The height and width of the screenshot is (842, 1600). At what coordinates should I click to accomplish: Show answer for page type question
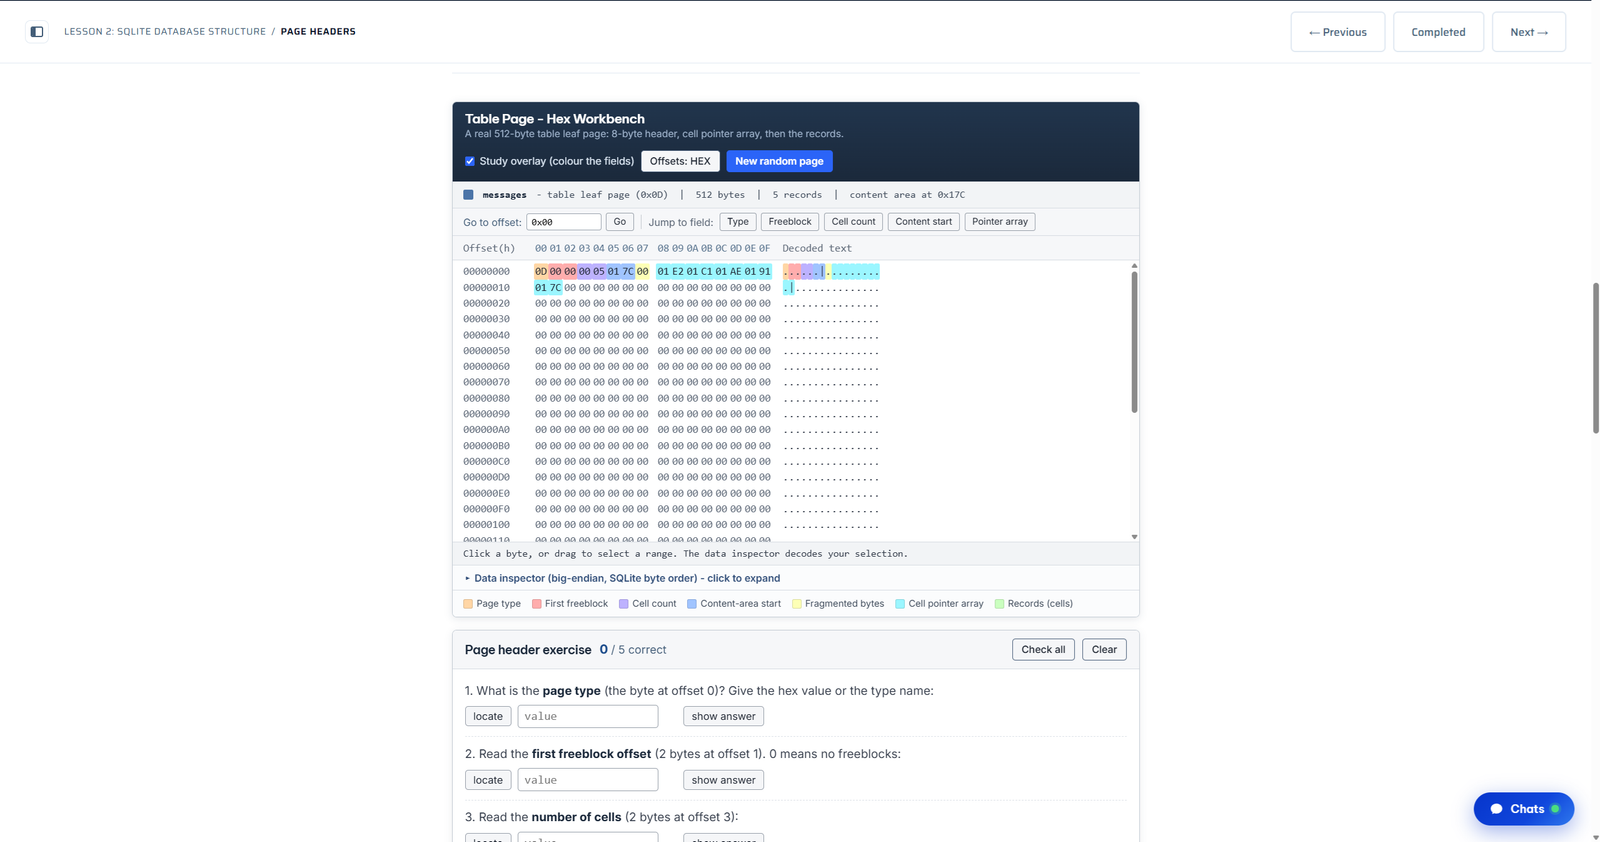click(723, 716)
